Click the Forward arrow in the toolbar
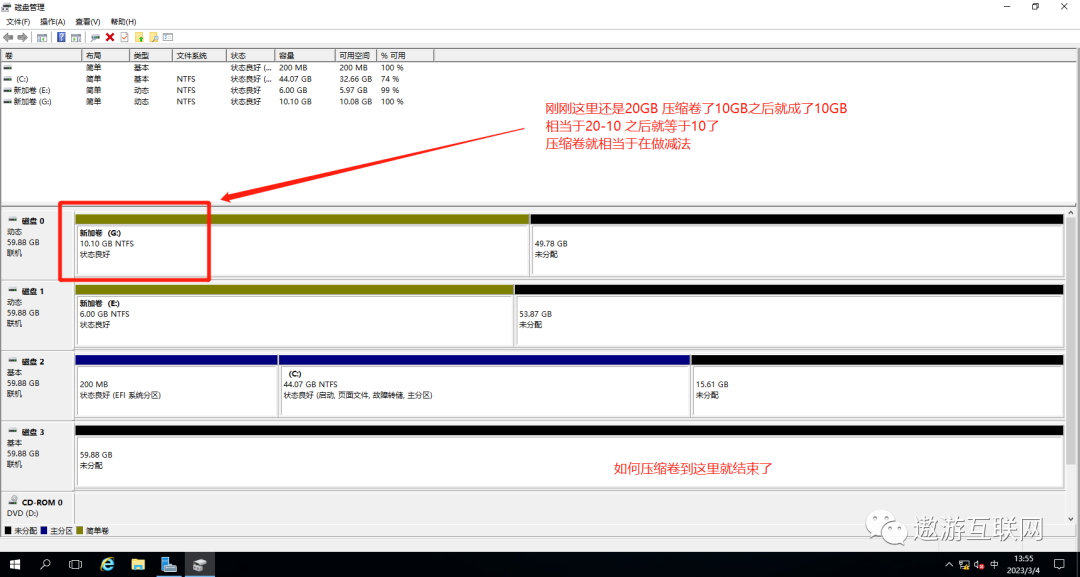Image resolution: width=1080 pixels, height=577 pixels. coord(23,37)
